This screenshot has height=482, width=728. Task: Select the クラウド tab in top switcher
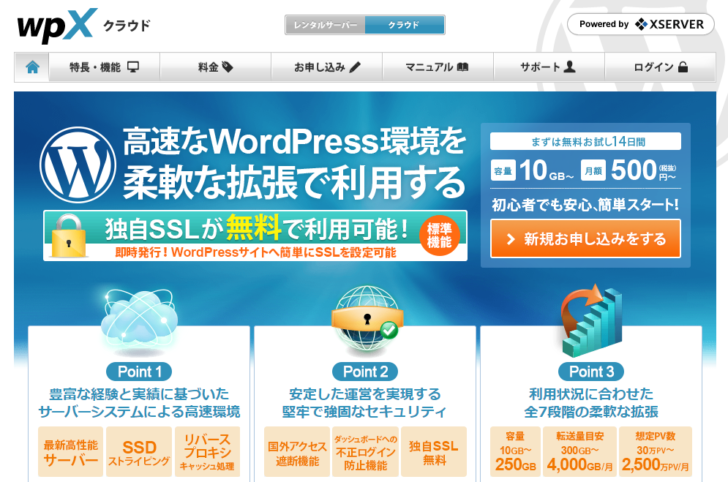(404, 25)
